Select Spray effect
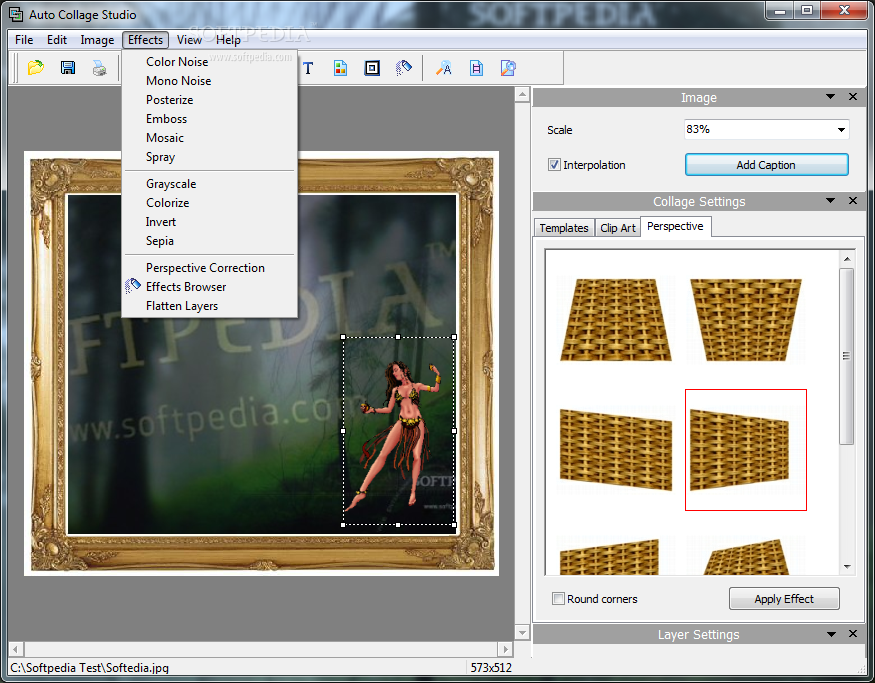Screen dimensions: 875x683 tap(209, 157)
